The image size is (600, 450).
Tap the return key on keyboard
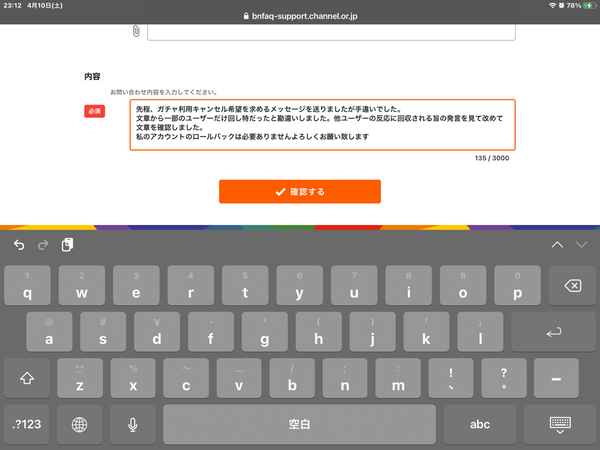pos(553,332)
